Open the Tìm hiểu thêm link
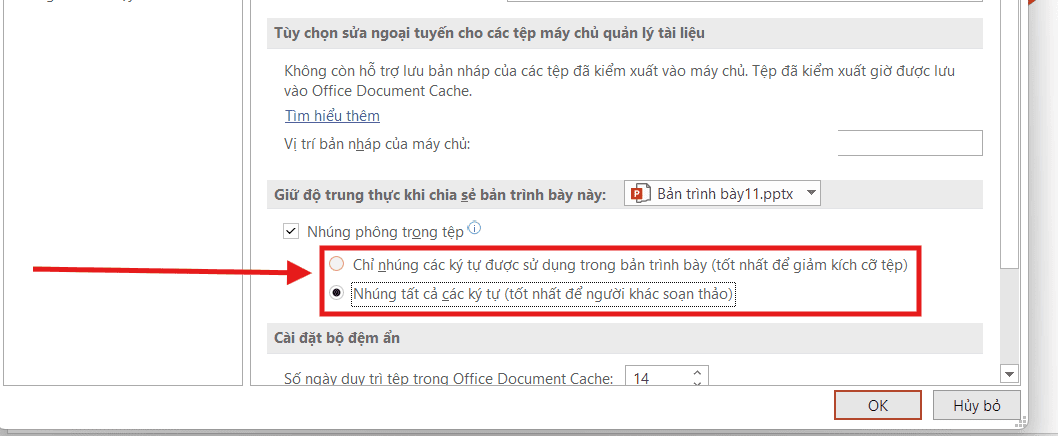1058x436 pixels. (332, 115)
